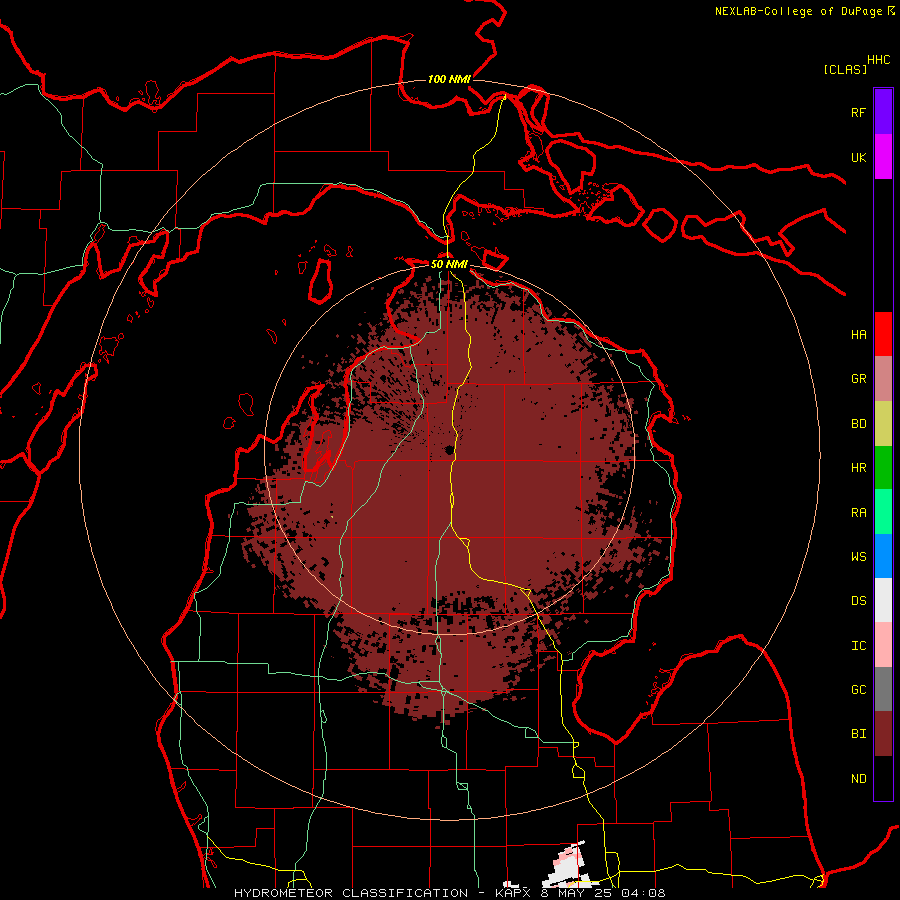Click the [CLAS] units label

[845, 69]
